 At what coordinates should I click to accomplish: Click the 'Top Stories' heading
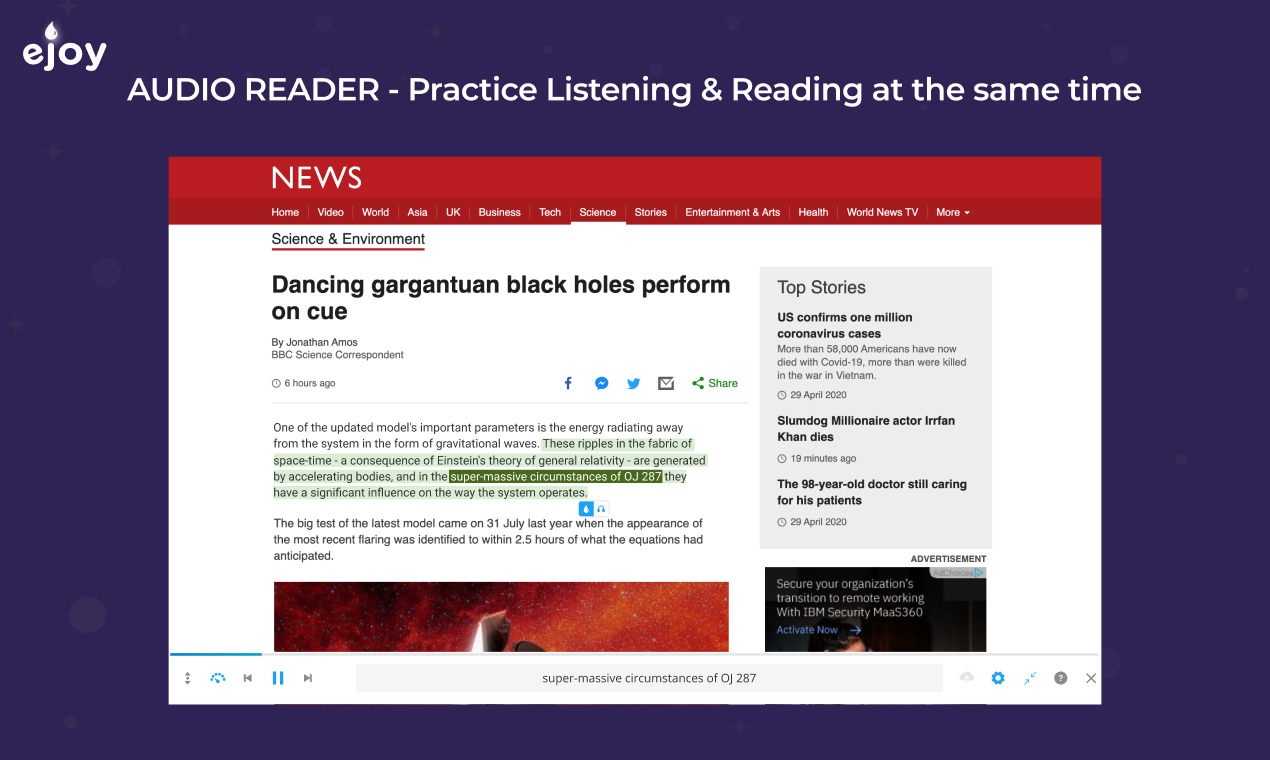point(821,287)
